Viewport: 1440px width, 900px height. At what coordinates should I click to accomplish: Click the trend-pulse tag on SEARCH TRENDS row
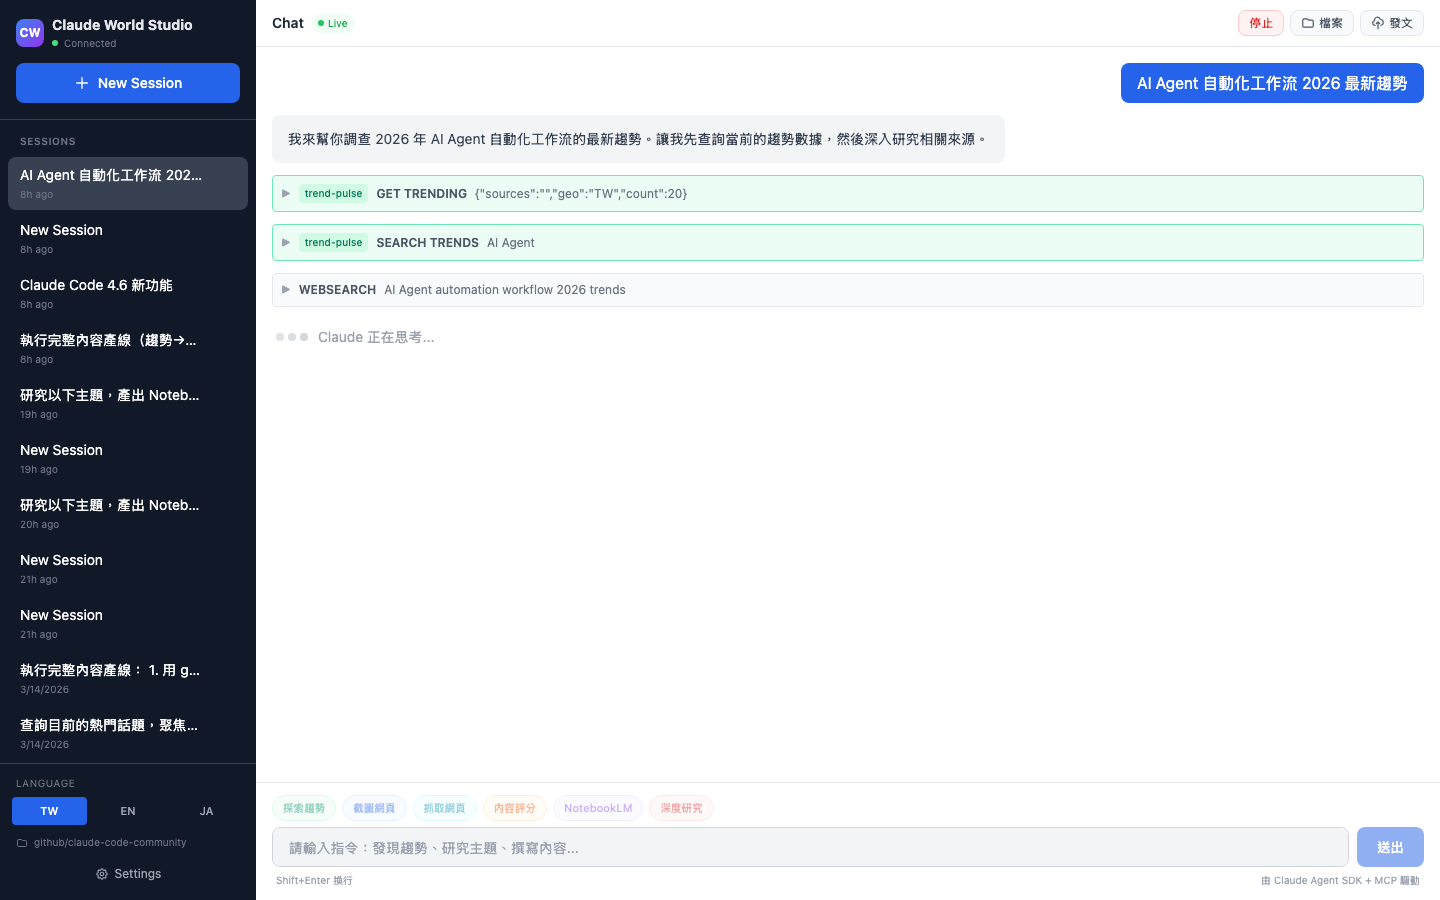coord(333,243)
